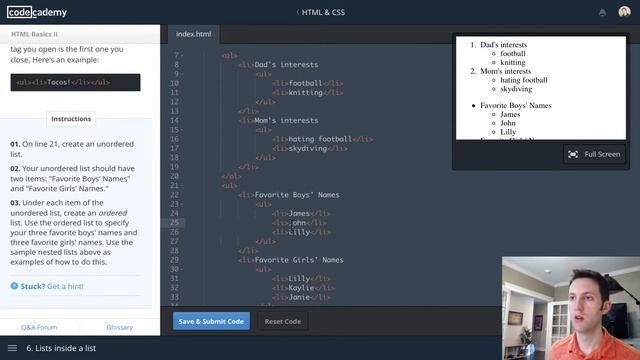Place cursor on 'Dad's interests' code line

tap(278, 64)
